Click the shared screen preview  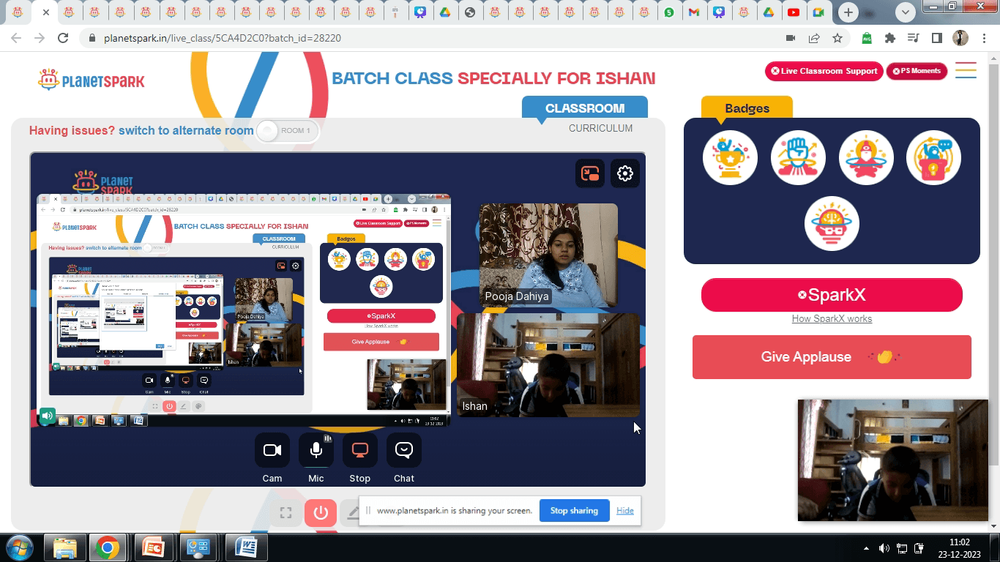tap(243, 310)
